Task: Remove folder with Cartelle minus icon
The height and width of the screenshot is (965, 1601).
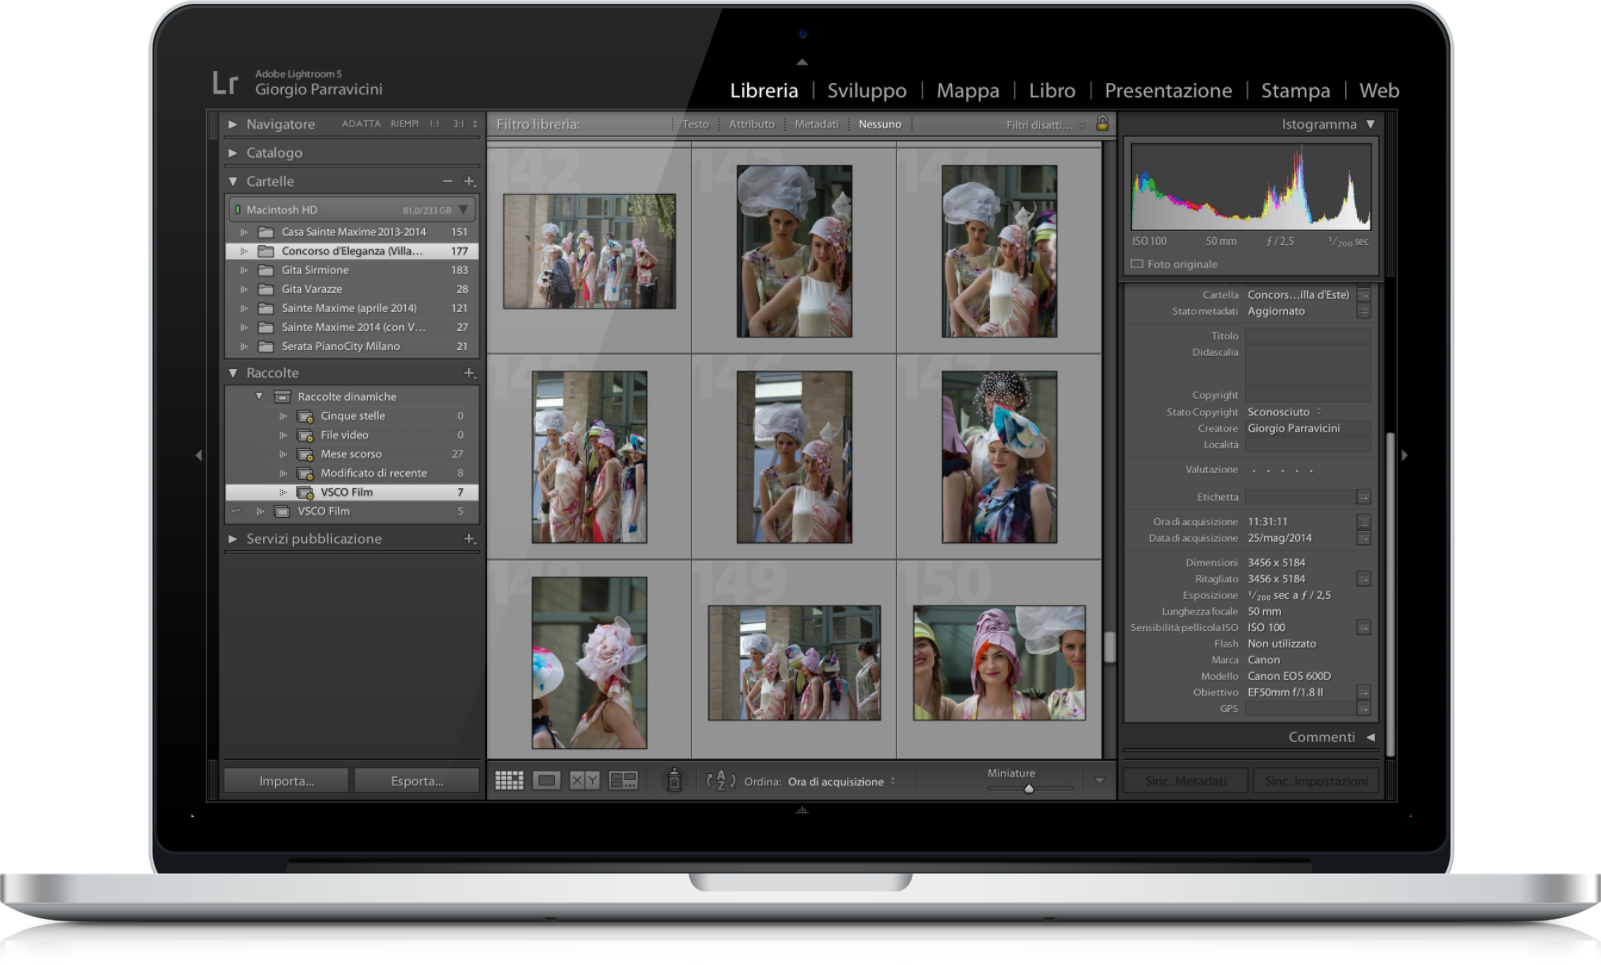Action: pos(447,181)
